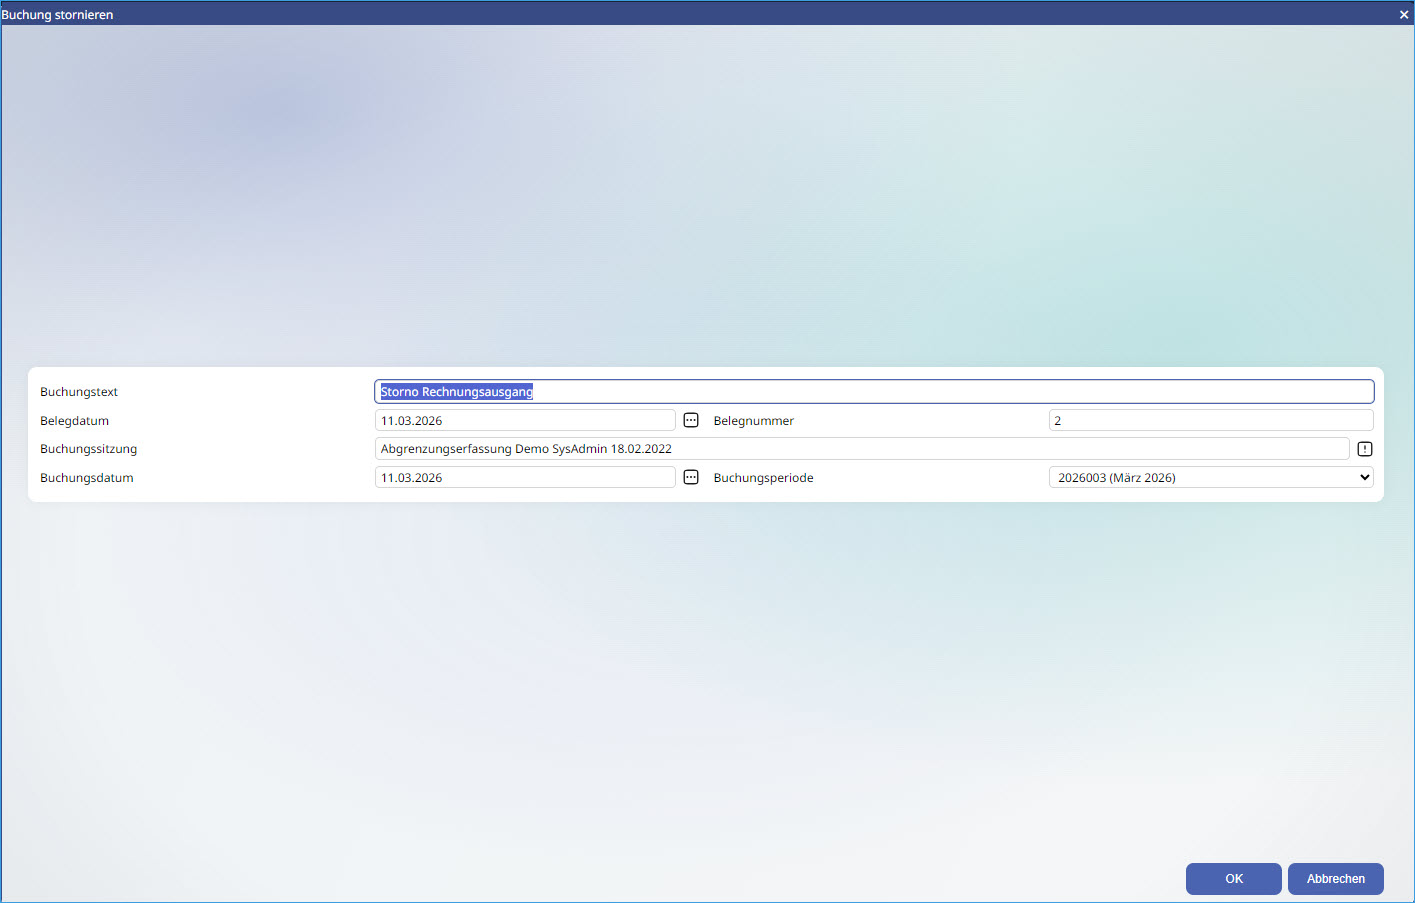Click the Buchungstext label
Viewport: 1415px width, 903px height.
pos(79,392)
